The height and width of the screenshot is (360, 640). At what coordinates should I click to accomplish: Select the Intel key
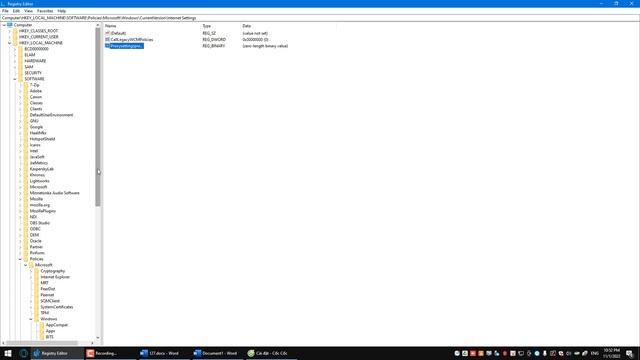coord(33,151)
